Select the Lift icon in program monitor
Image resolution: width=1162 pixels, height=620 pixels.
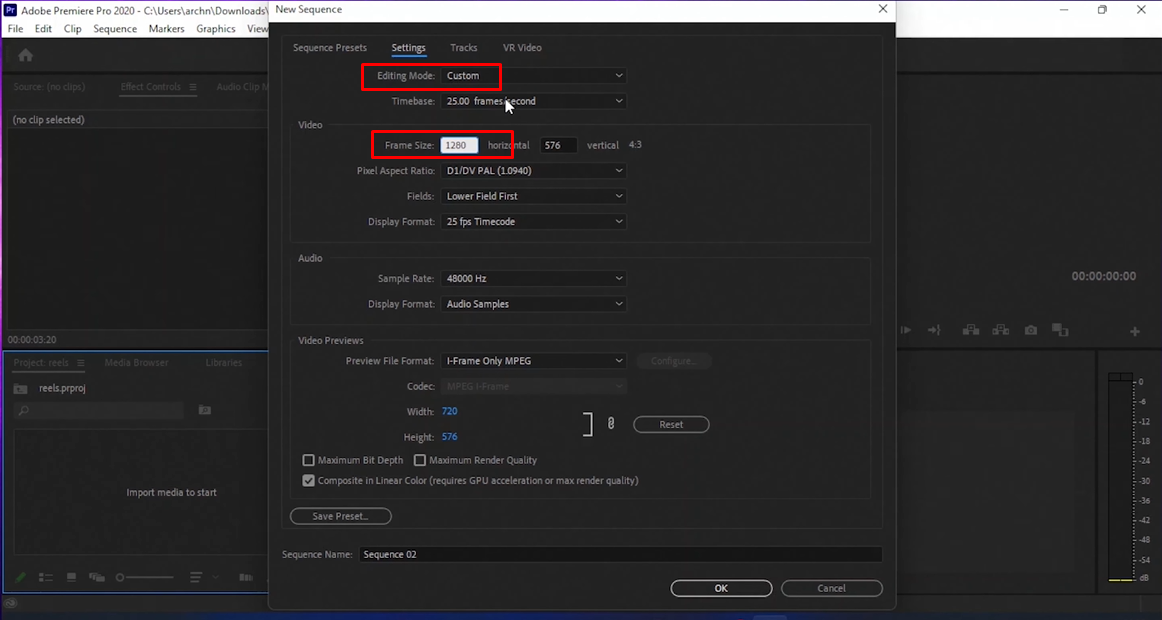970,330
